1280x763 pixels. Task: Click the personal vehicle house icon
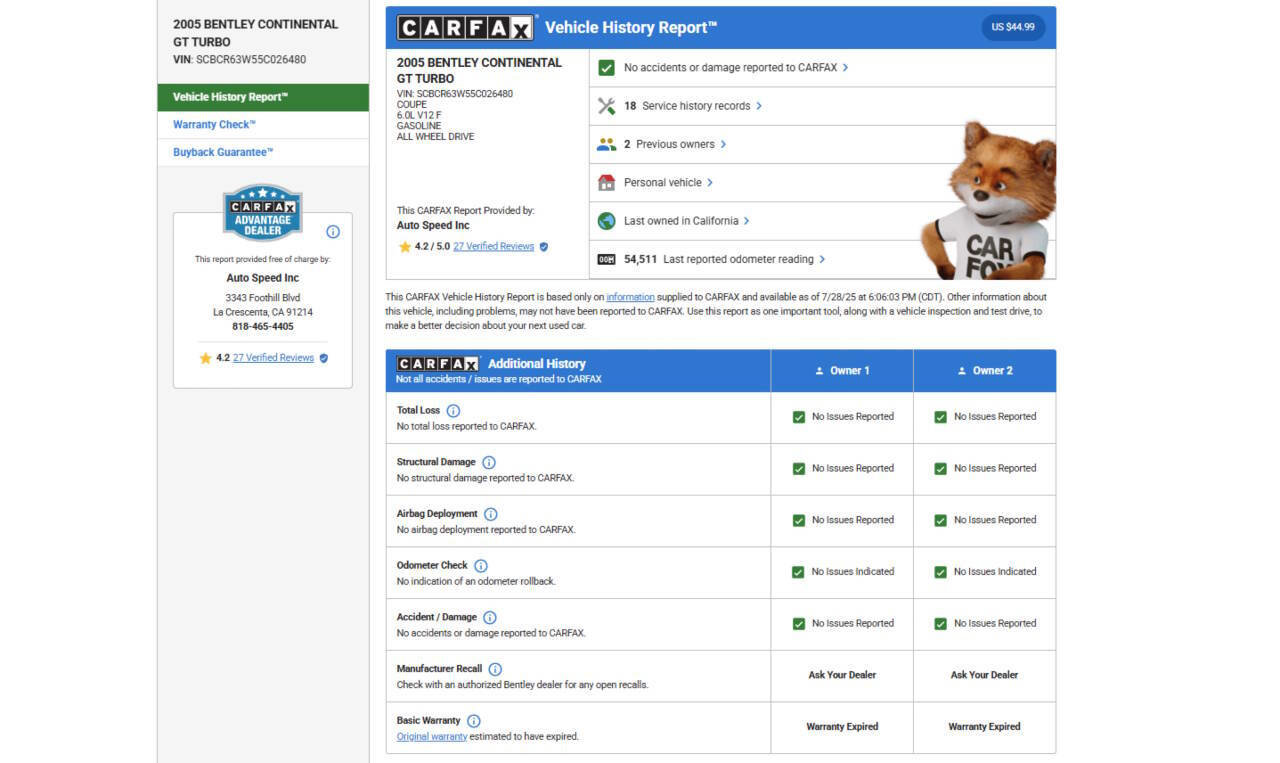click(x=606, y=183)
